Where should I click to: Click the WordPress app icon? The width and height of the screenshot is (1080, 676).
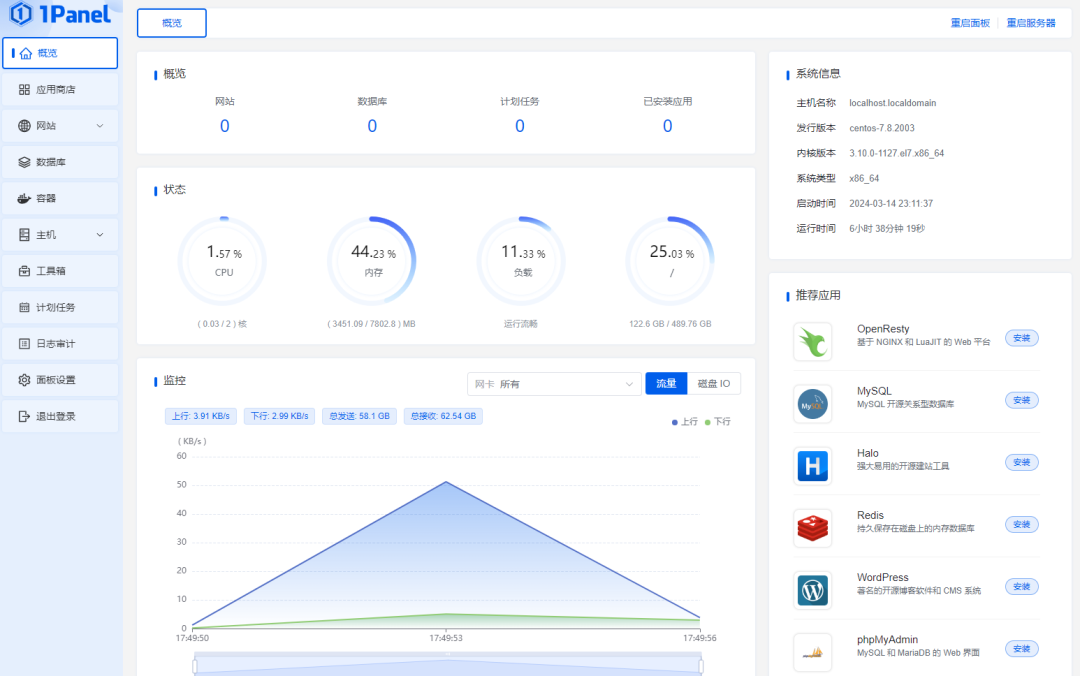tap(812, 590)
